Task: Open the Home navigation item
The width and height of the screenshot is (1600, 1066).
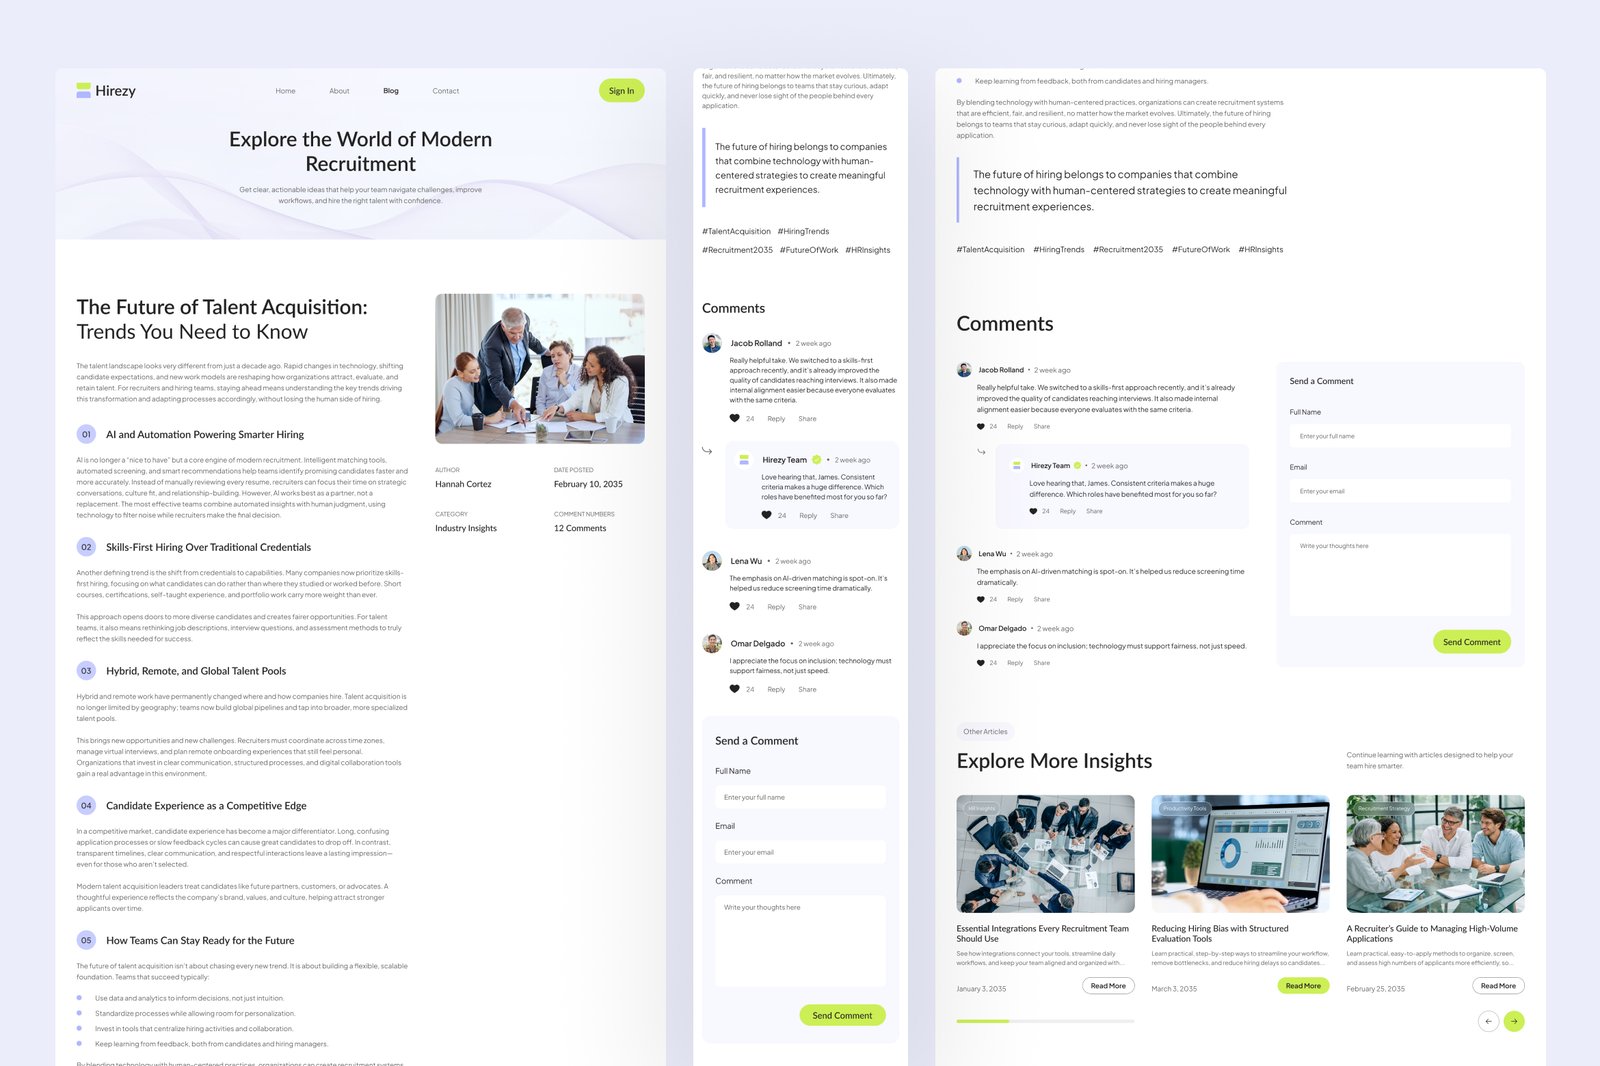Action: pyautogui.click(x=285, y=90)
